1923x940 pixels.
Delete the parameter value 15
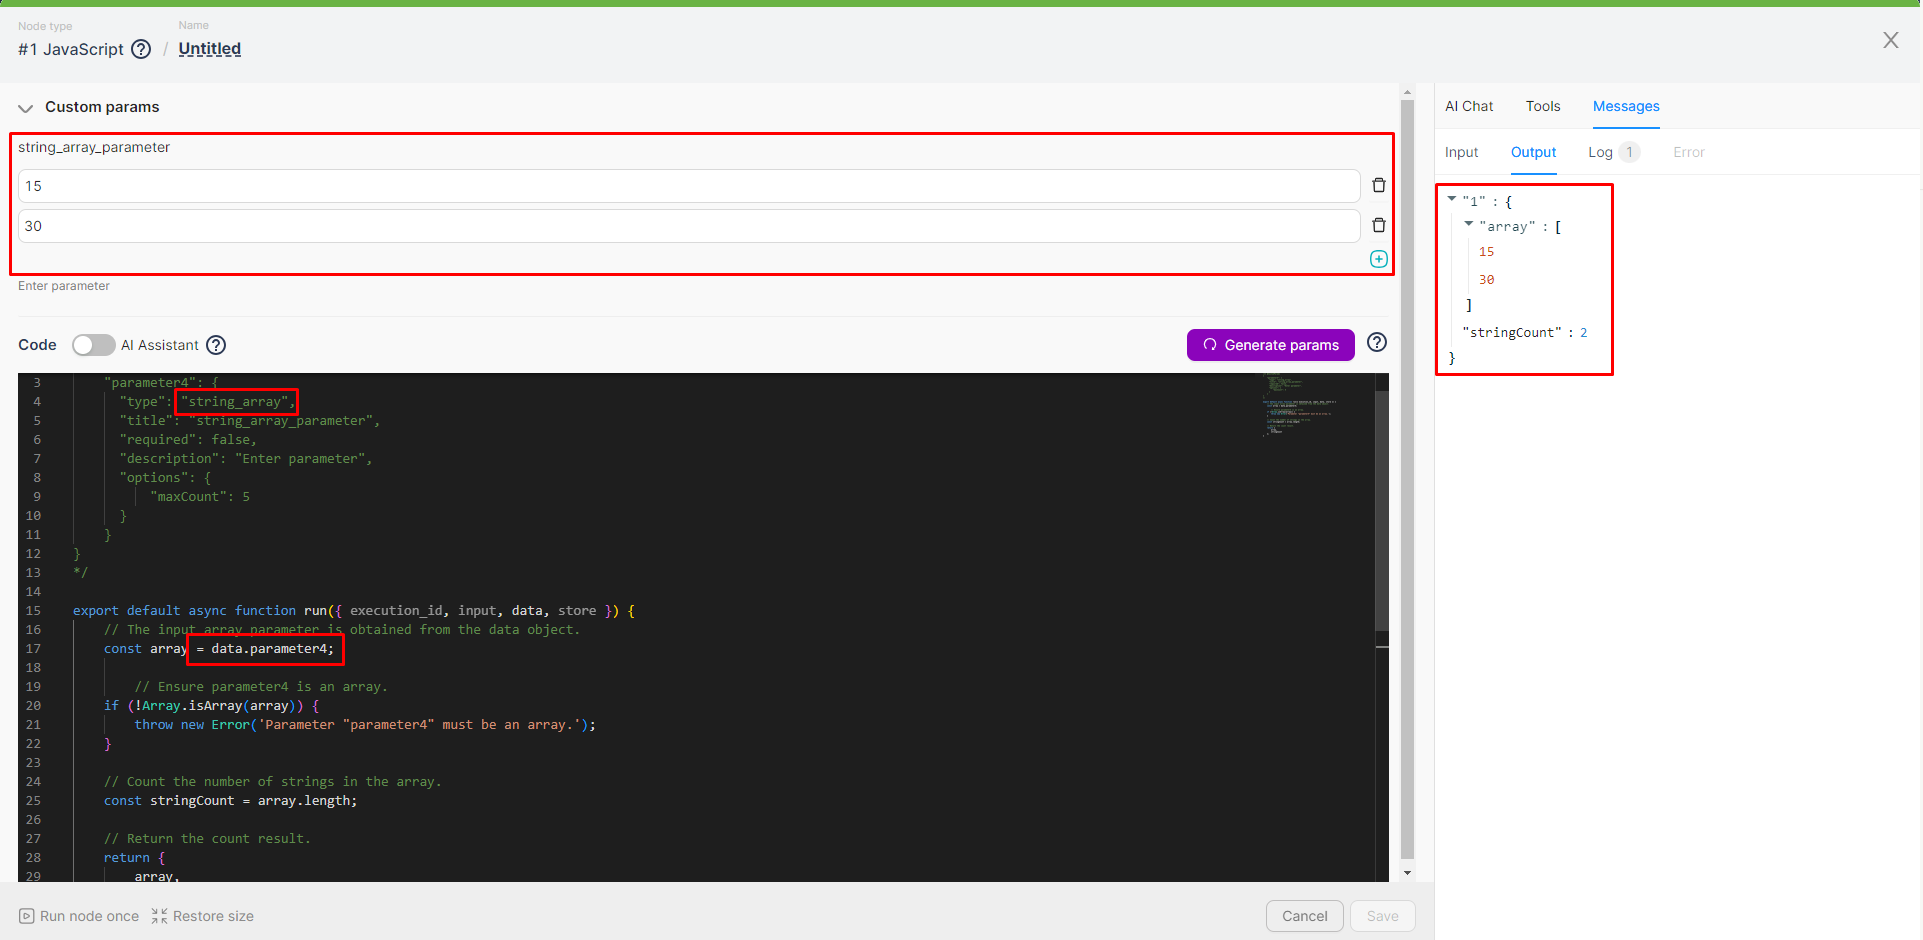point(1379,185)
